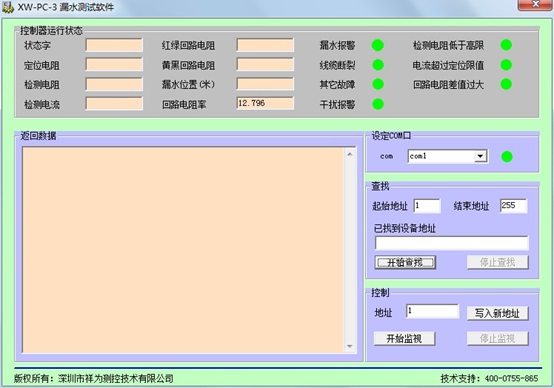Screen dimensions: 554x388
Task: Click the 结束地址 field showing 255
Action: (x=514, y=206)
